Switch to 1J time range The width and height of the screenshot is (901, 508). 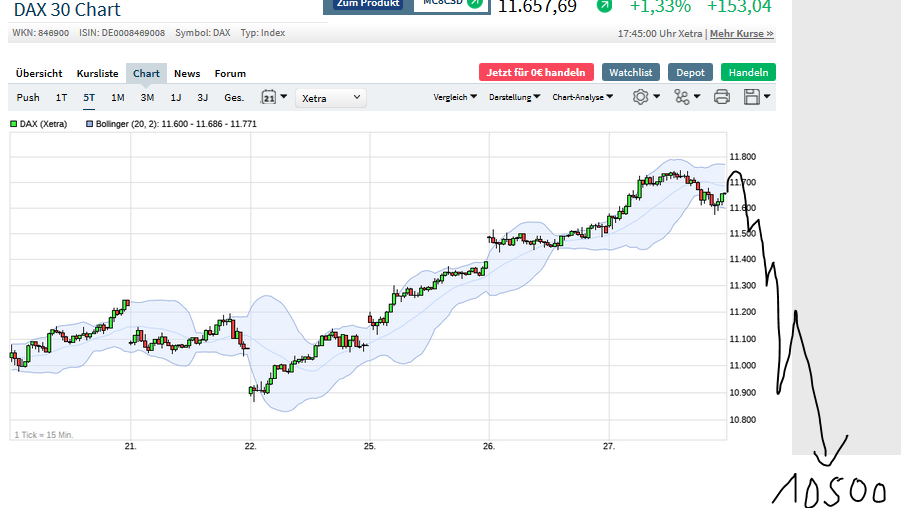(x=176, y=97)
